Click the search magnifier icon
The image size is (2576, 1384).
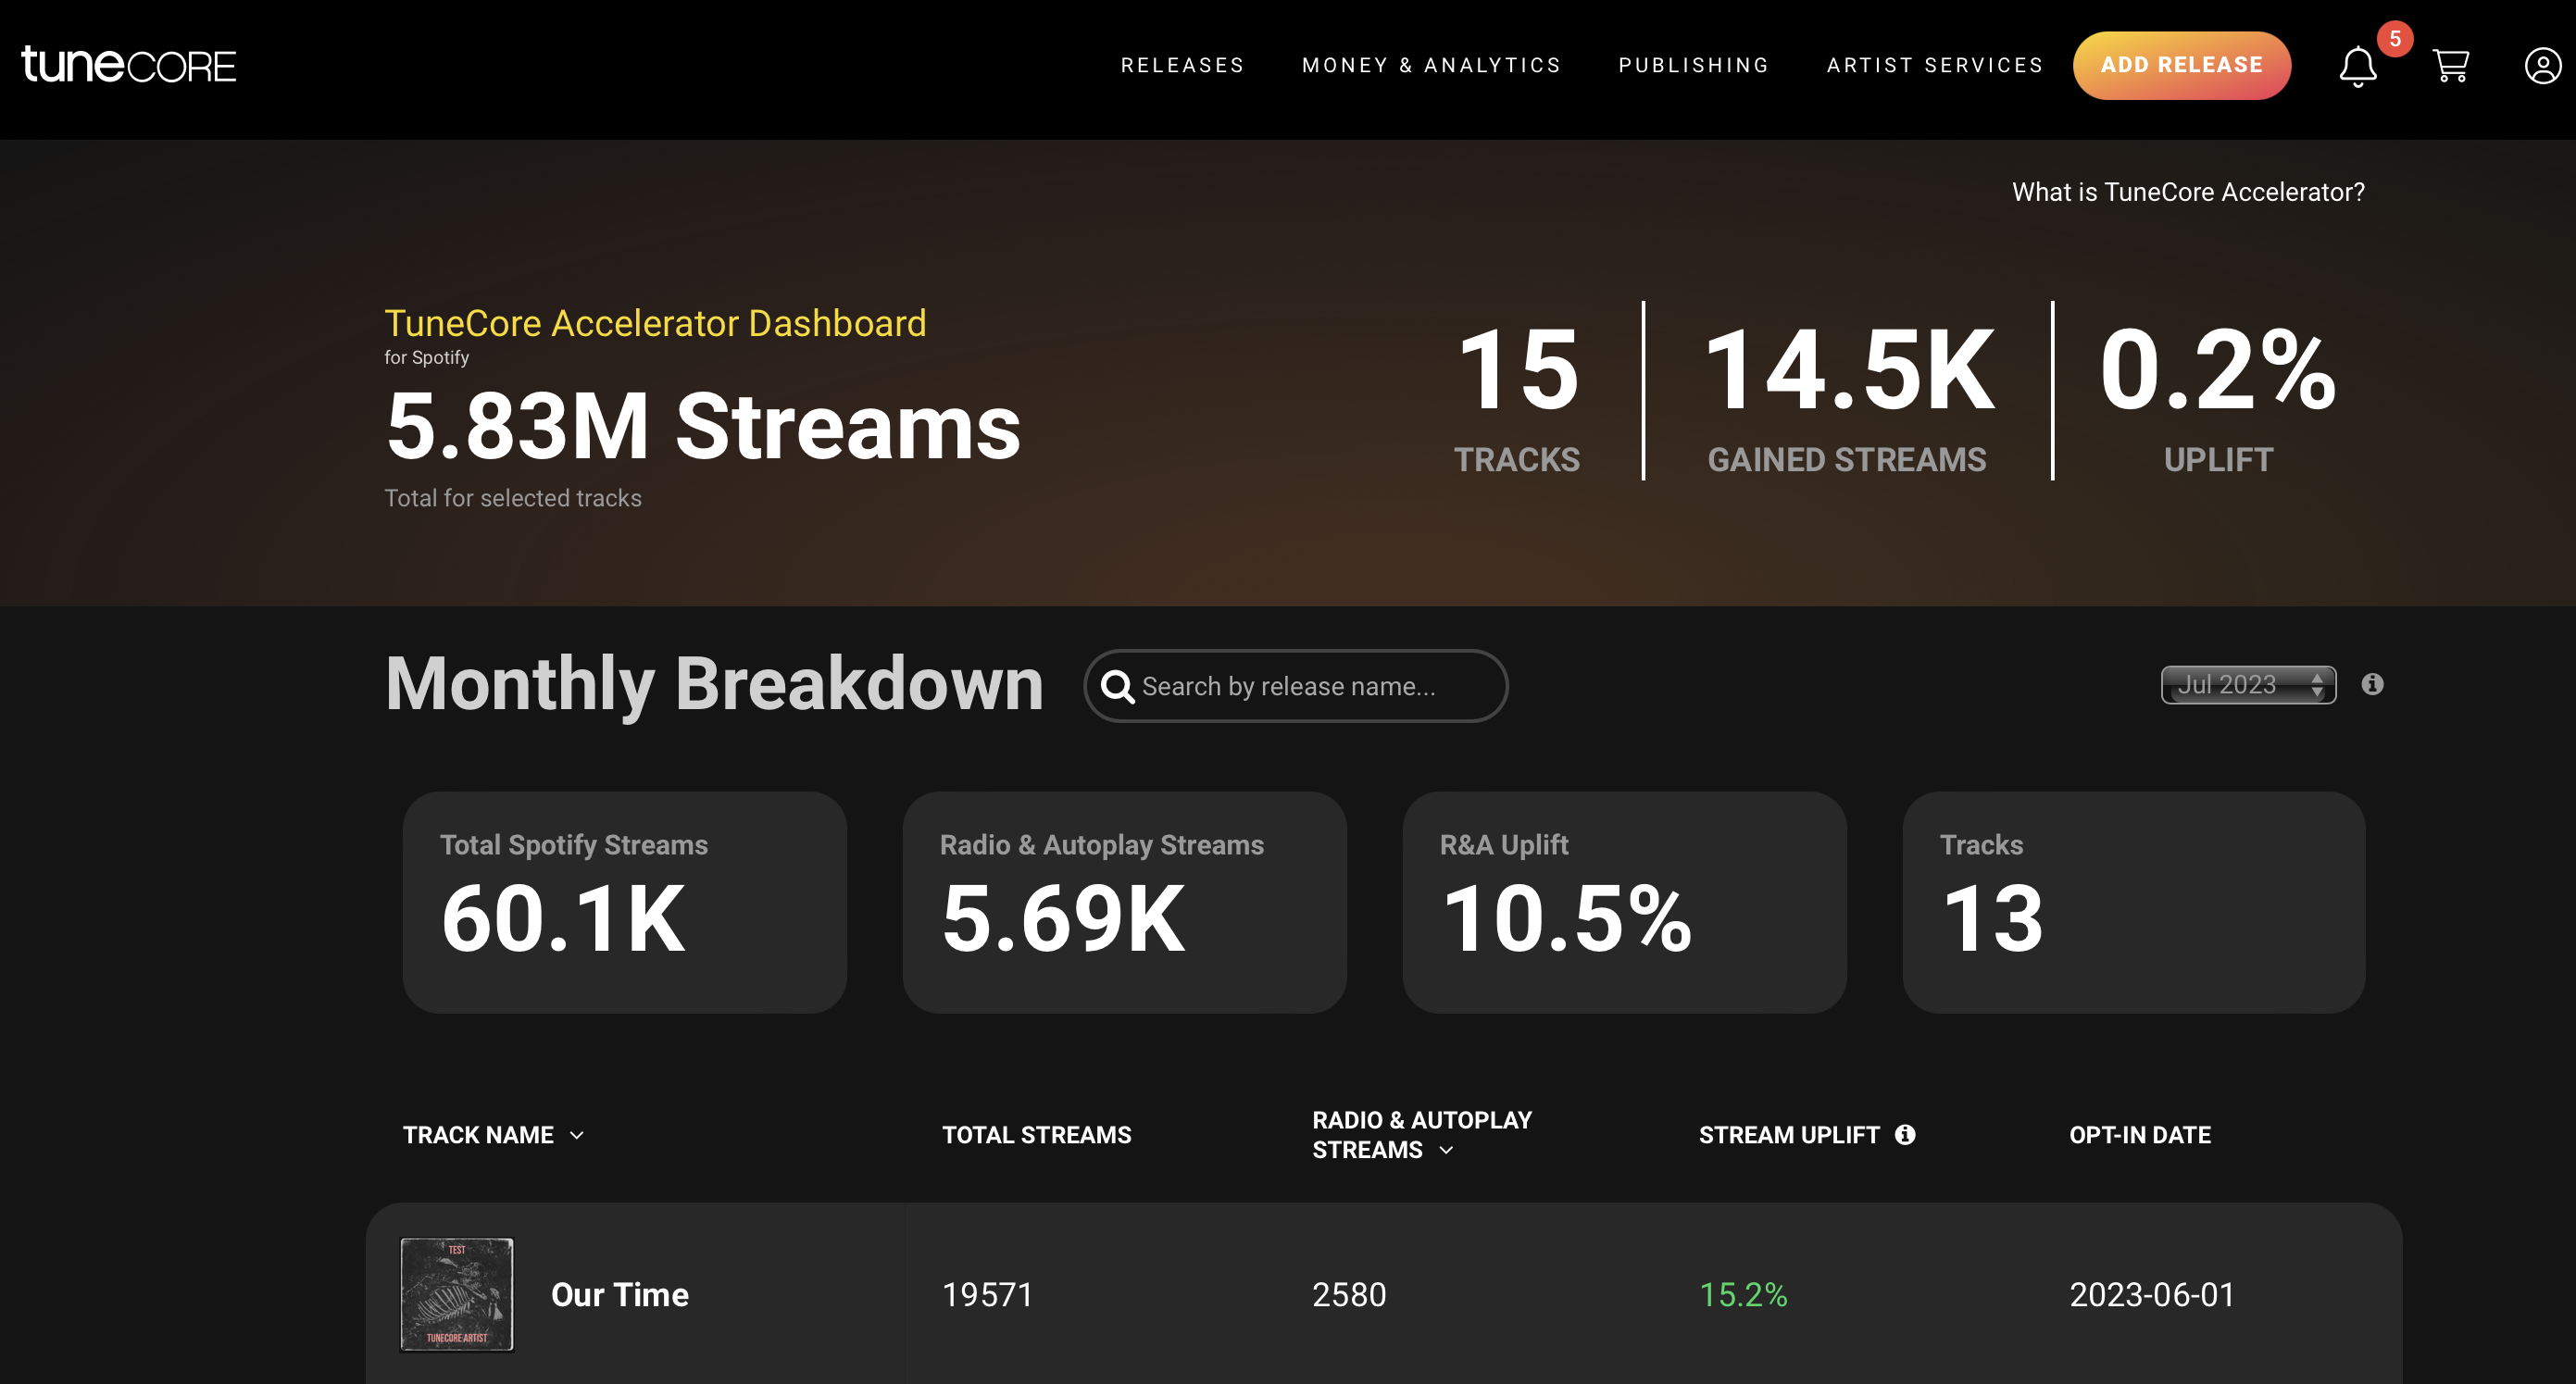point(1117,687)
